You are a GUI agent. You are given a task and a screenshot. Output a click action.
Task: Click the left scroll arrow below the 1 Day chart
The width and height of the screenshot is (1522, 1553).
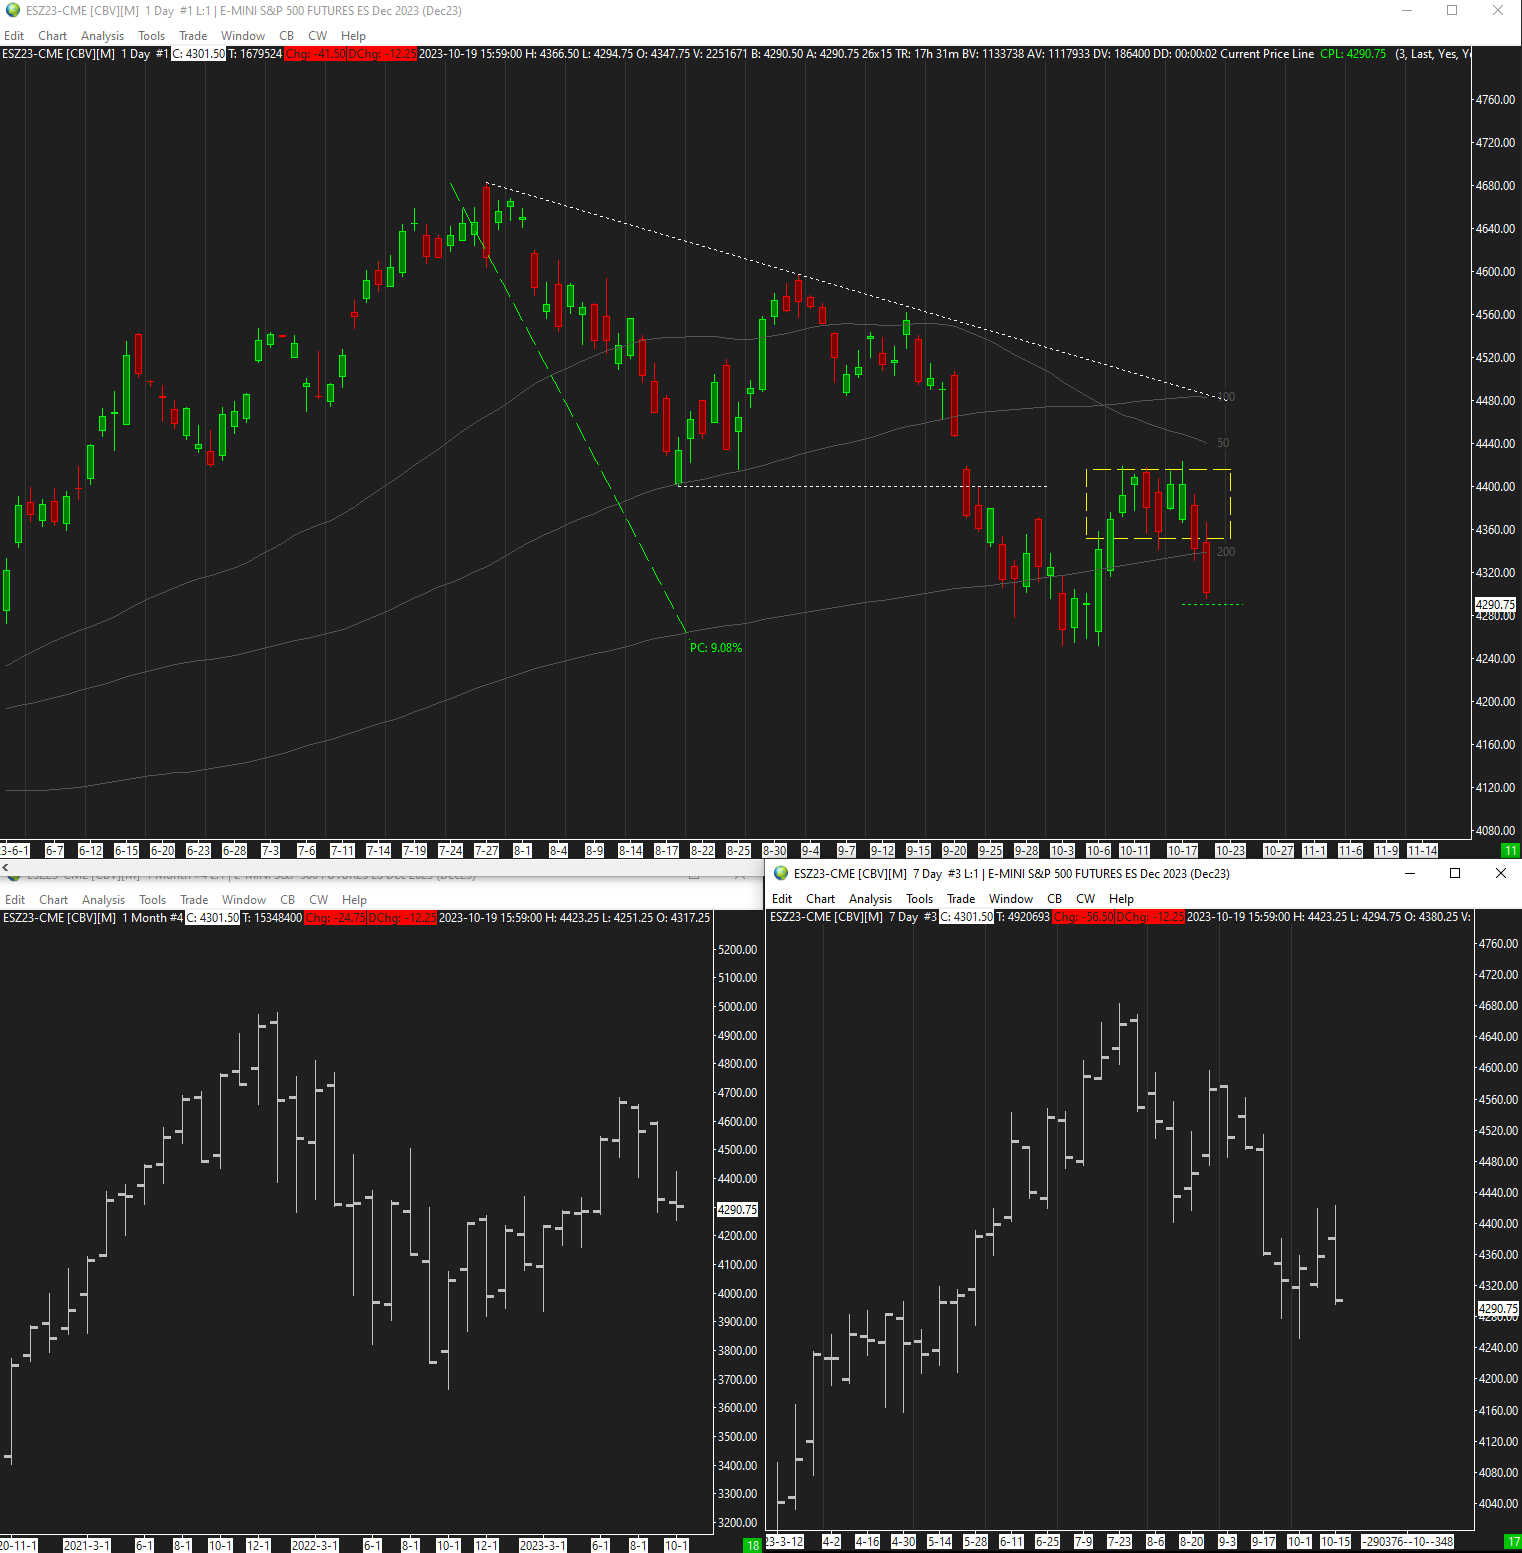pyautogui.click(x=5, y=867)
